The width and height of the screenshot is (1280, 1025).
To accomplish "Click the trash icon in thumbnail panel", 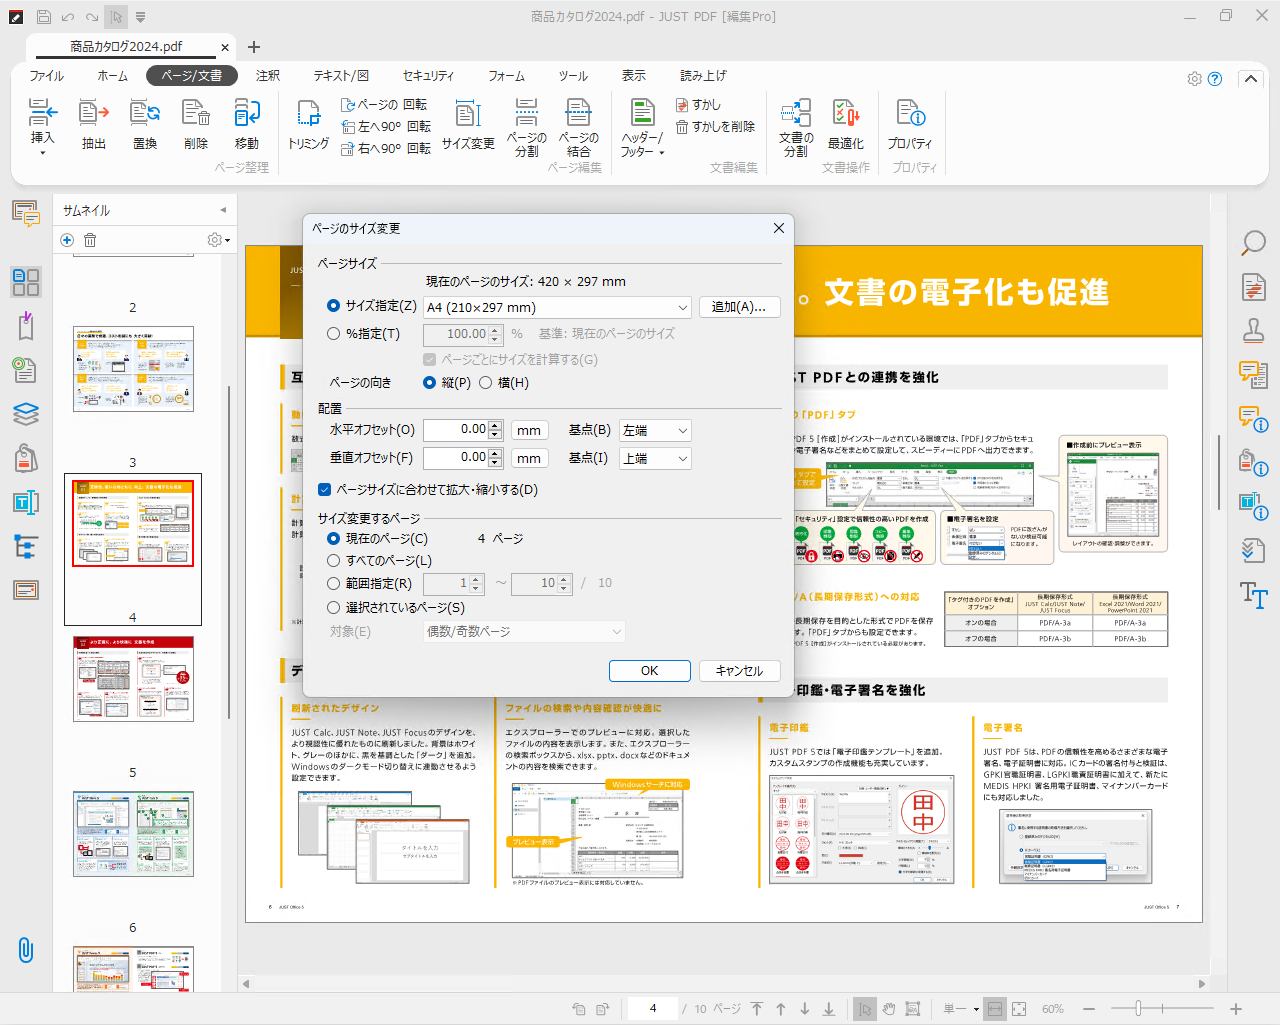I will tap(90, 240).
